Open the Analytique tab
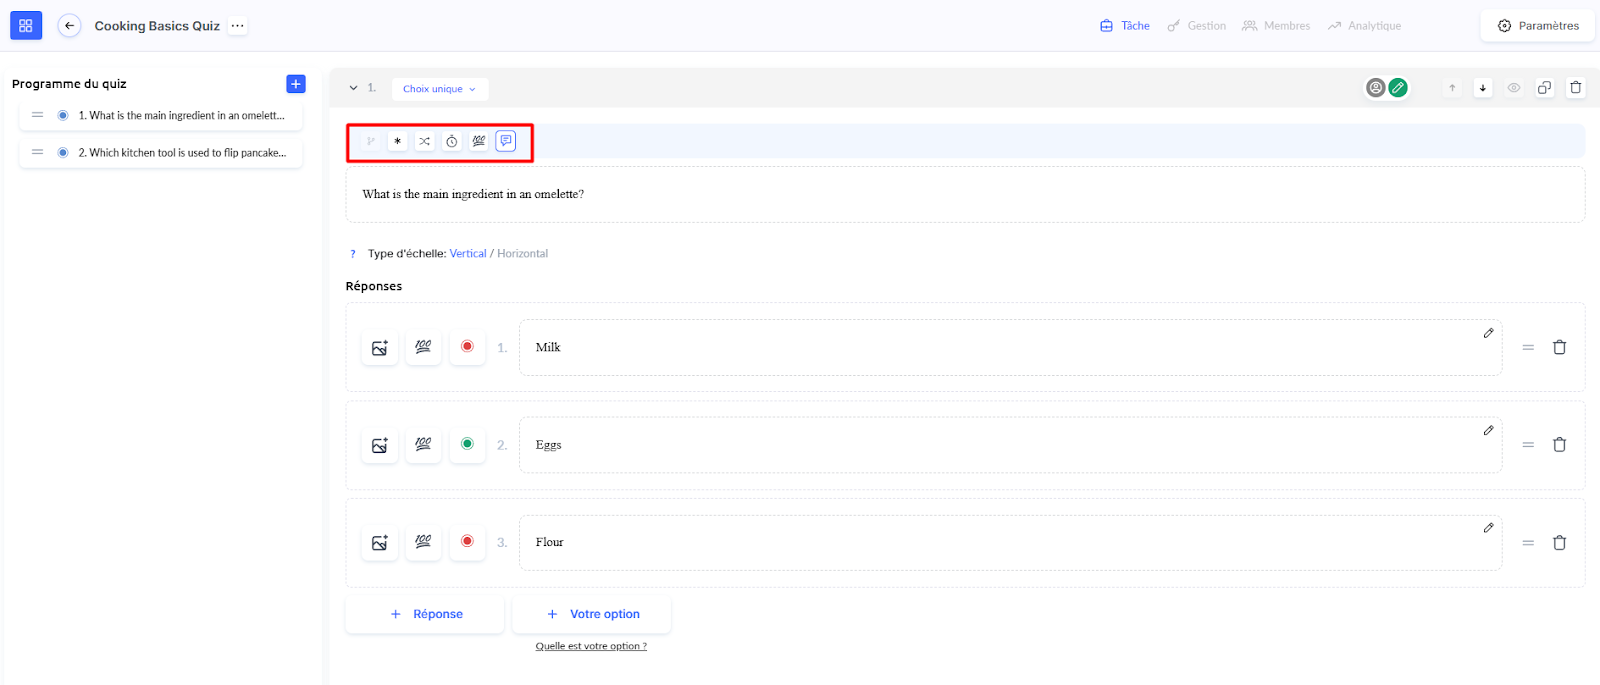This screenshot has height=685, width=1600. pos(1365,26)
